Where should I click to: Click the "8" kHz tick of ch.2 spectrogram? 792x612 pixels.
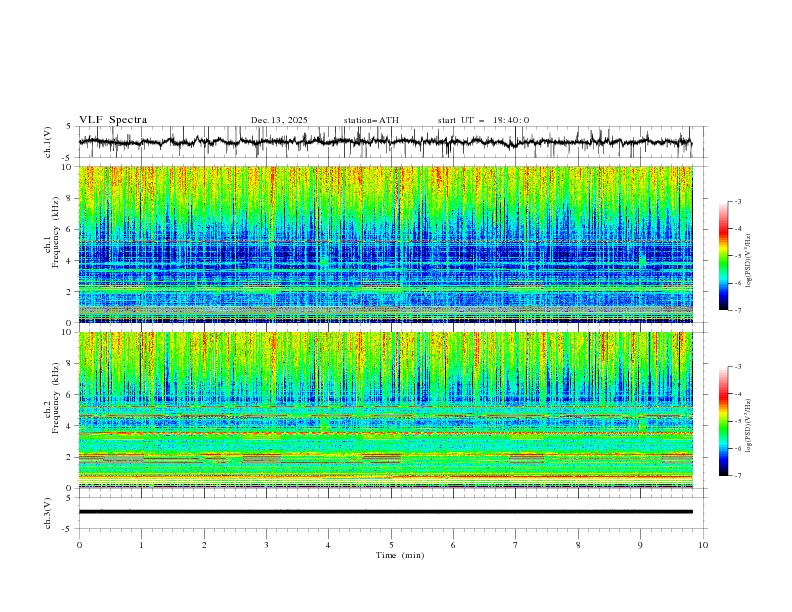pyautogui.click(x=70, y=364)
